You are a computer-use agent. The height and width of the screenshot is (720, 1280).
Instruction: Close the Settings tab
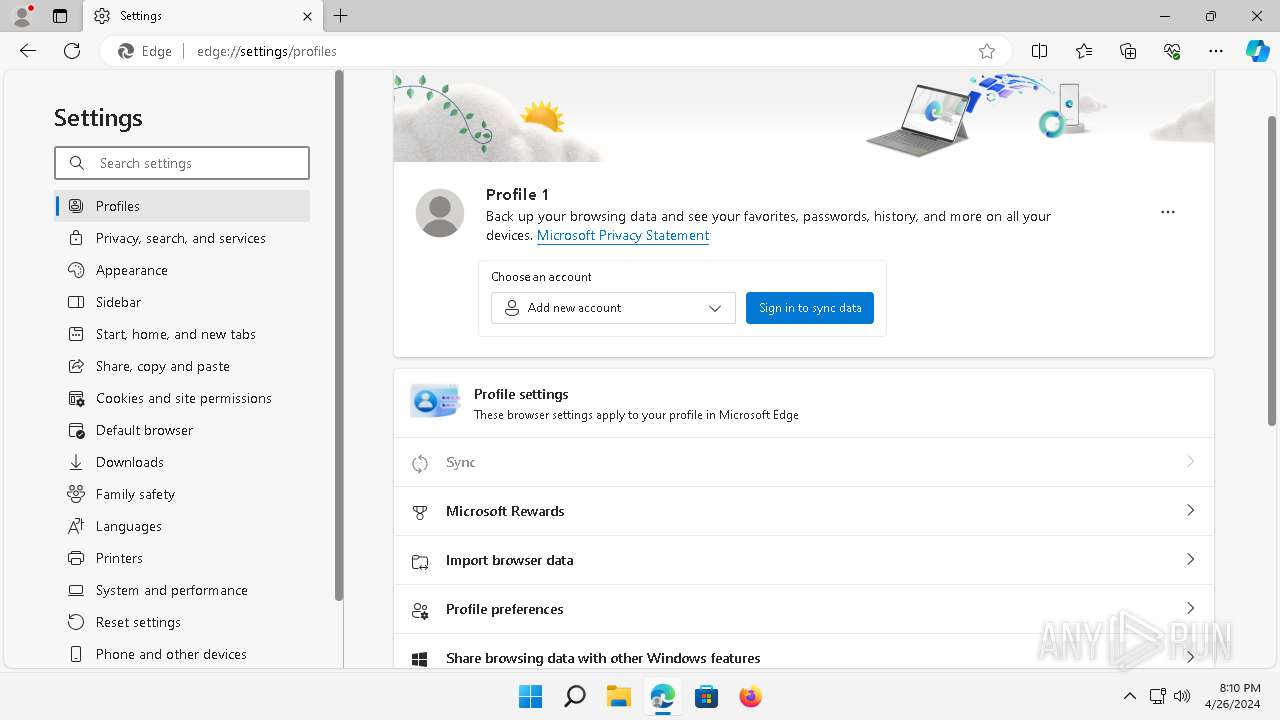click(308, 16)
